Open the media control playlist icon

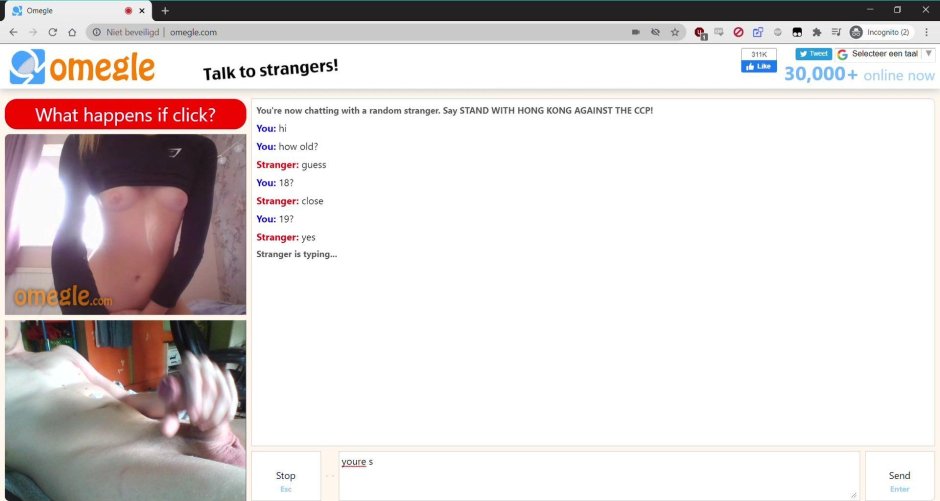tap(836, 32)
